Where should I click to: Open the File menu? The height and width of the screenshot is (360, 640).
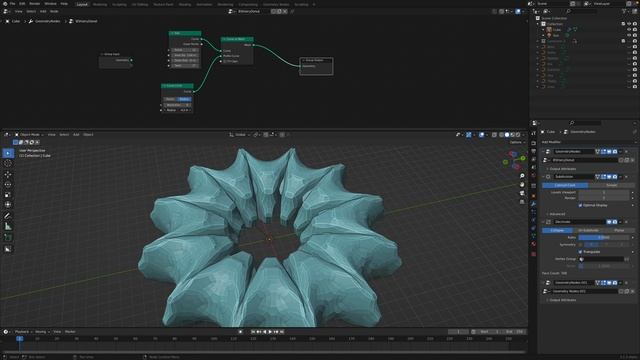[13, 4]
